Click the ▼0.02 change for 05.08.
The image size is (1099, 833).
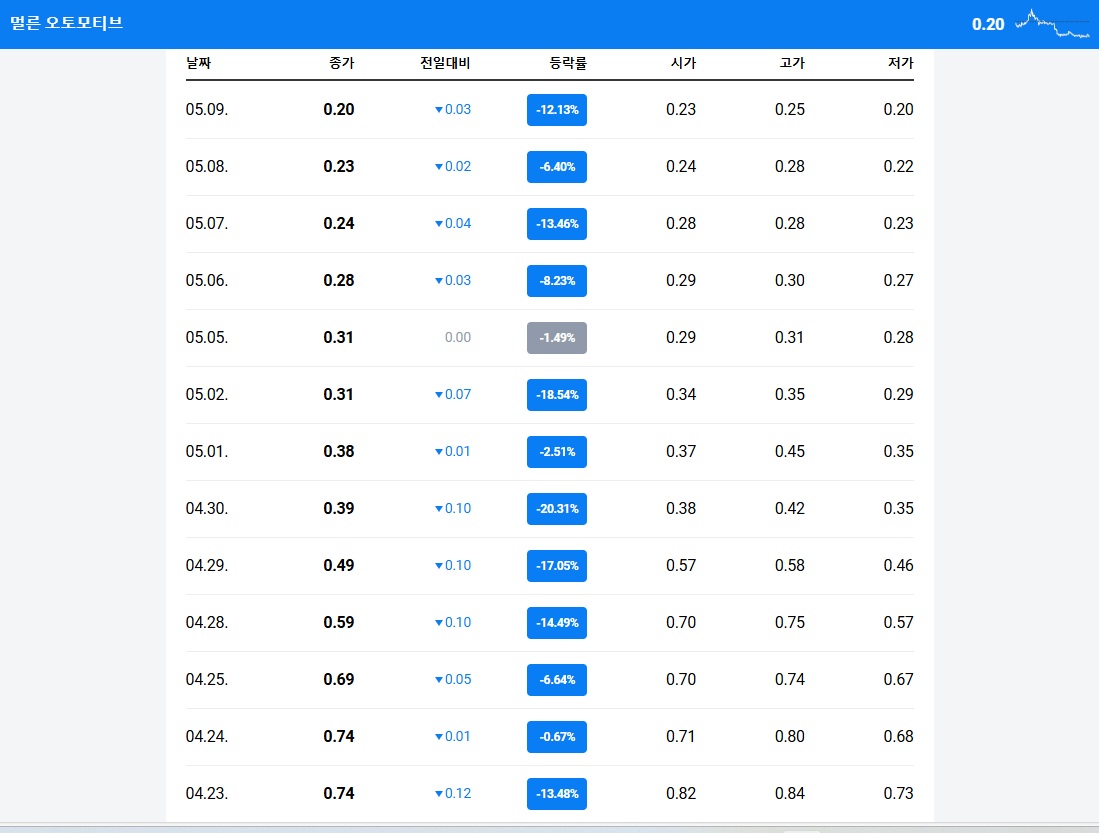[x=453, y=166]
